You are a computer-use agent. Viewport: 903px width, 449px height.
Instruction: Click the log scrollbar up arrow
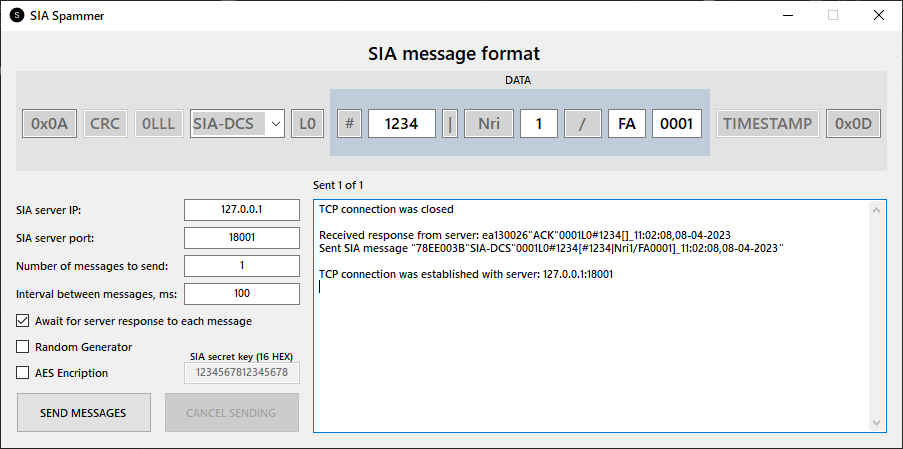pos(877,210)
